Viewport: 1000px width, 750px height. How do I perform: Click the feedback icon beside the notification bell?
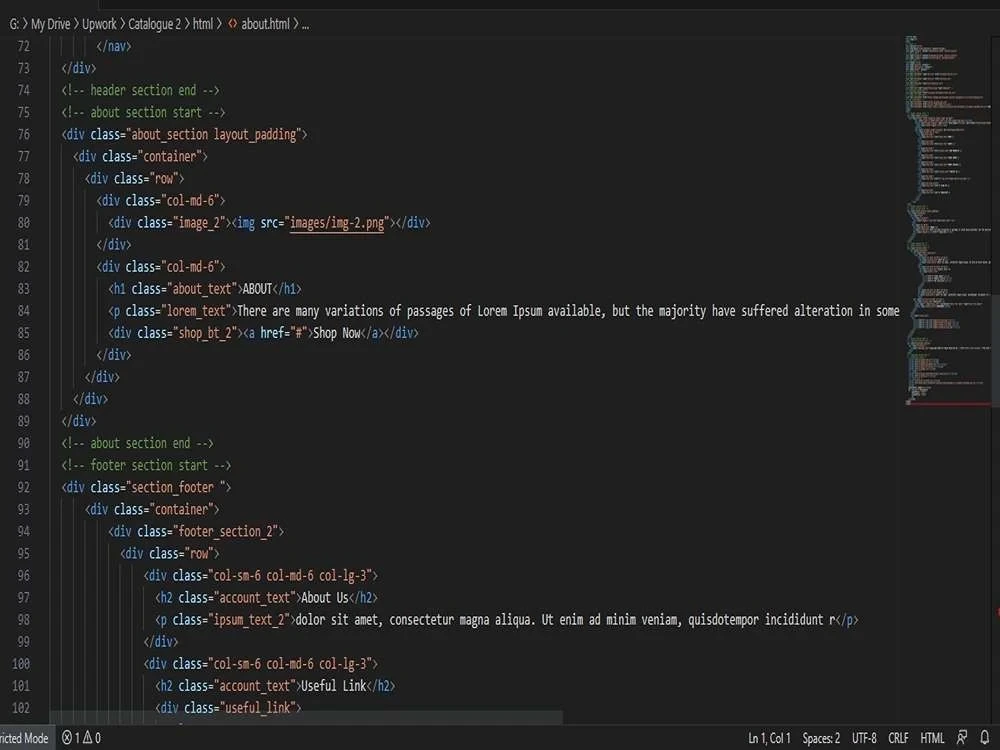tap(961, 738)
